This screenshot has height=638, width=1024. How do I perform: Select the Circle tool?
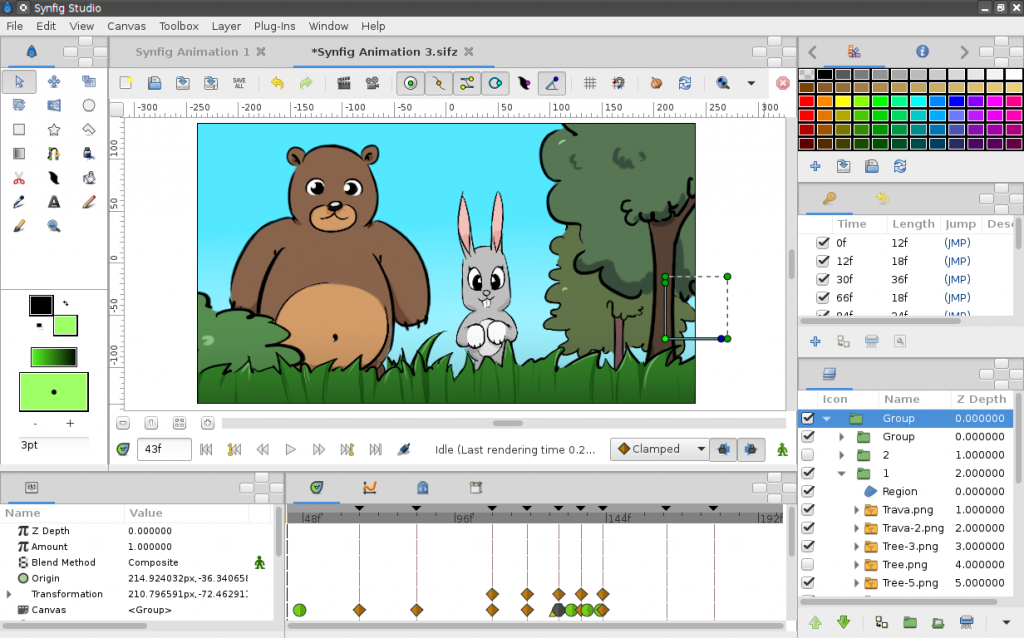tap(88, 105)
